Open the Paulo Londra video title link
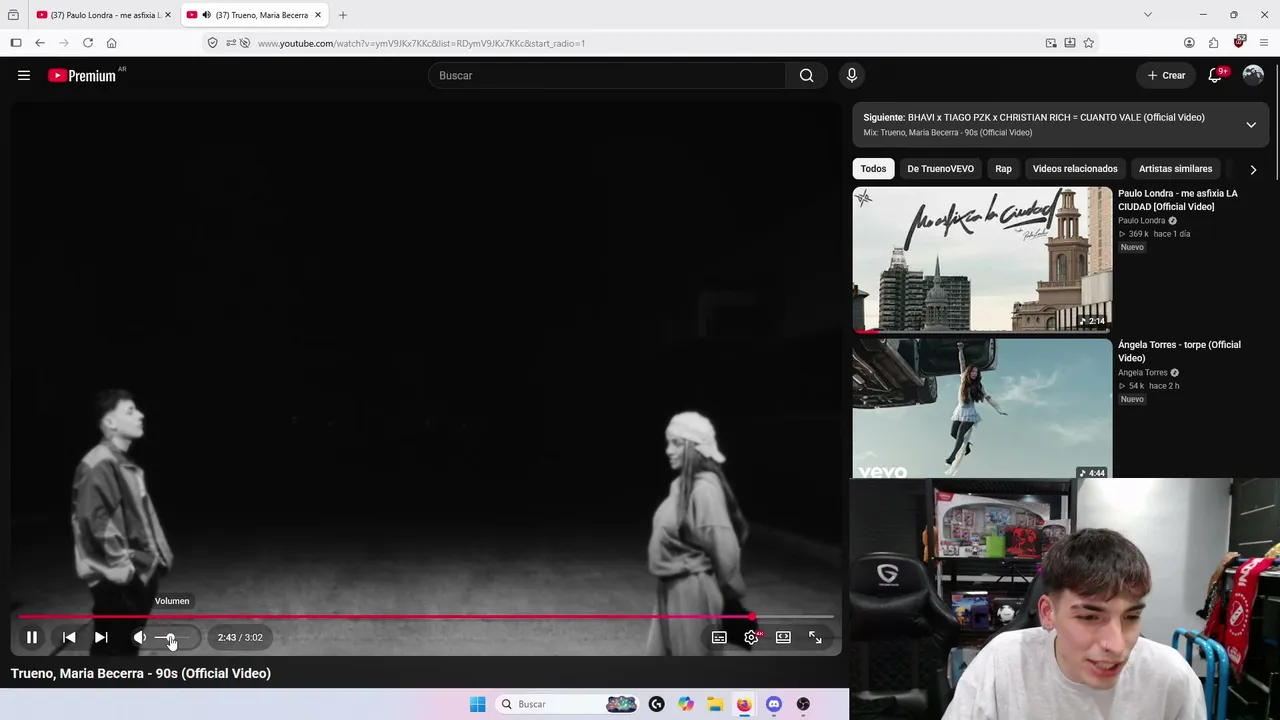Viewport: 1280px width, 720px height. point(1177,200)
